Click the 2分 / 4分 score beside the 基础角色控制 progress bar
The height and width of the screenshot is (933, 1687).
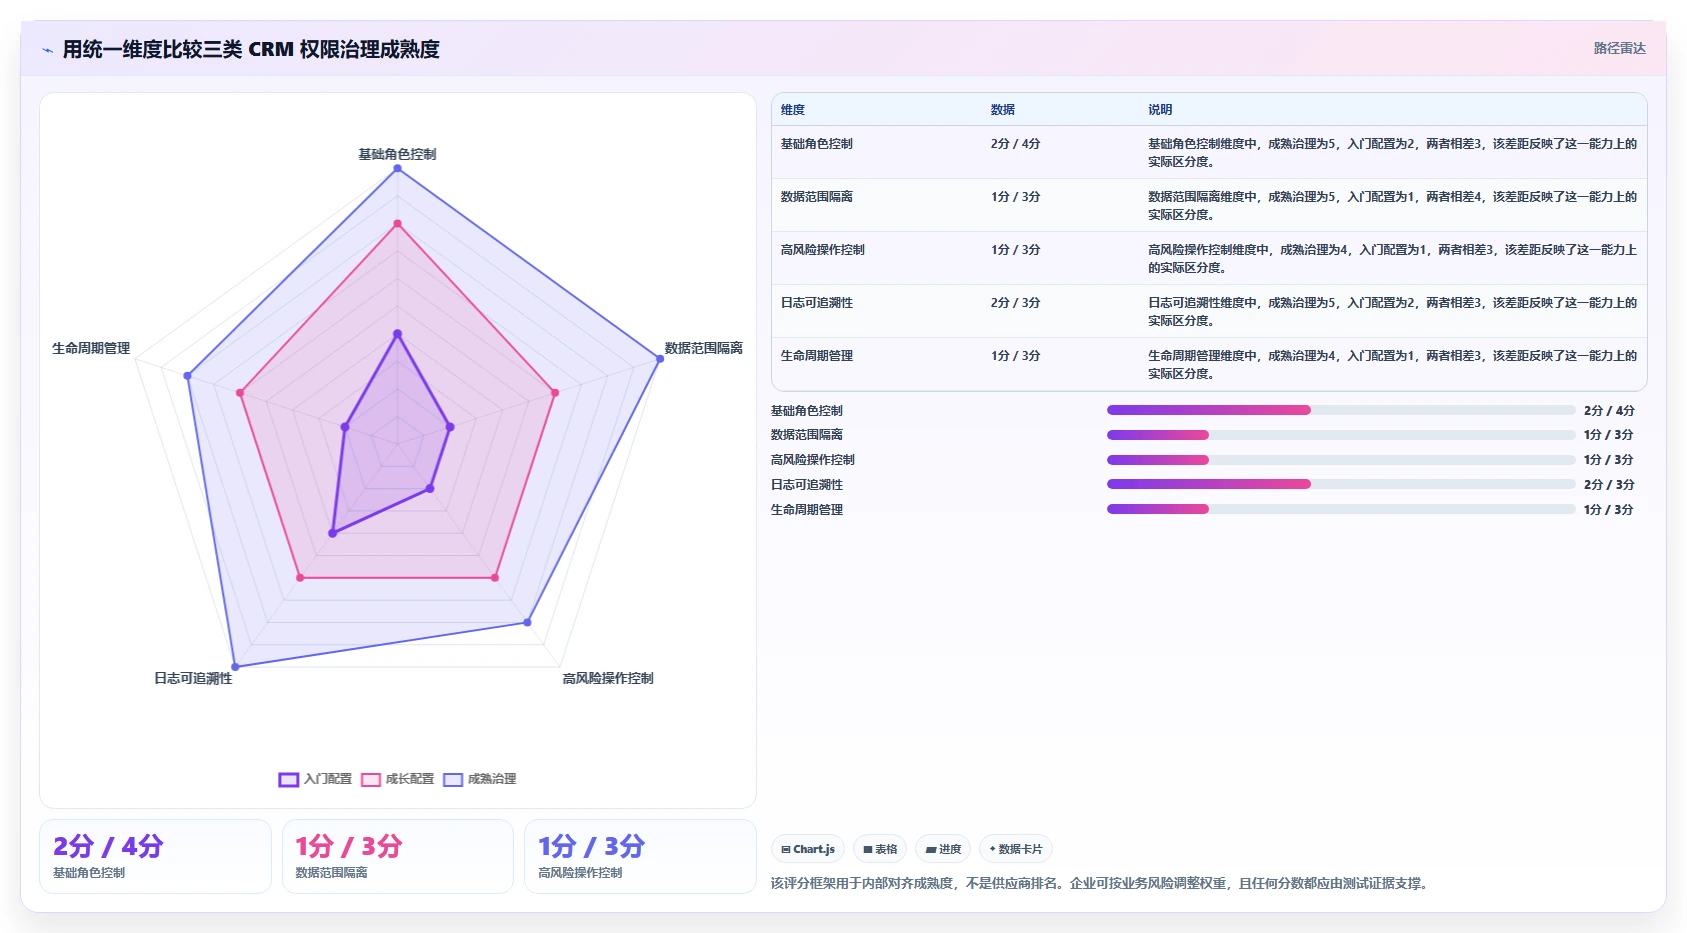point(1609,410)
